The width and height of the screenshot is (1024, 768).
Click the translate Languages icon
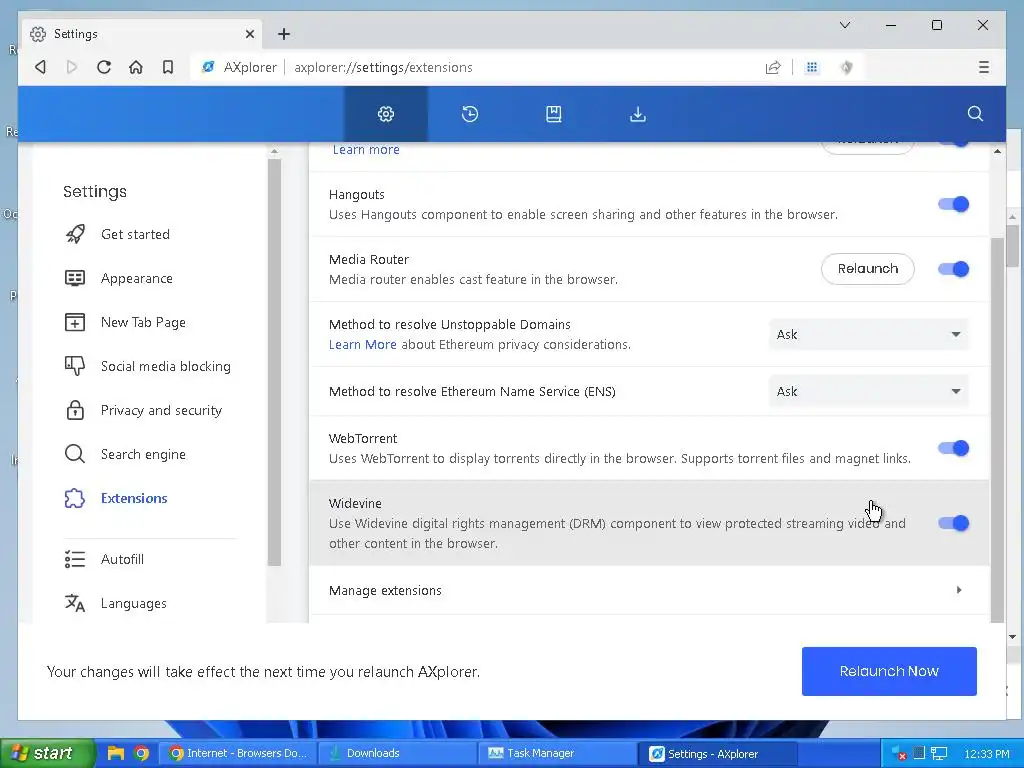pos(75,603)
